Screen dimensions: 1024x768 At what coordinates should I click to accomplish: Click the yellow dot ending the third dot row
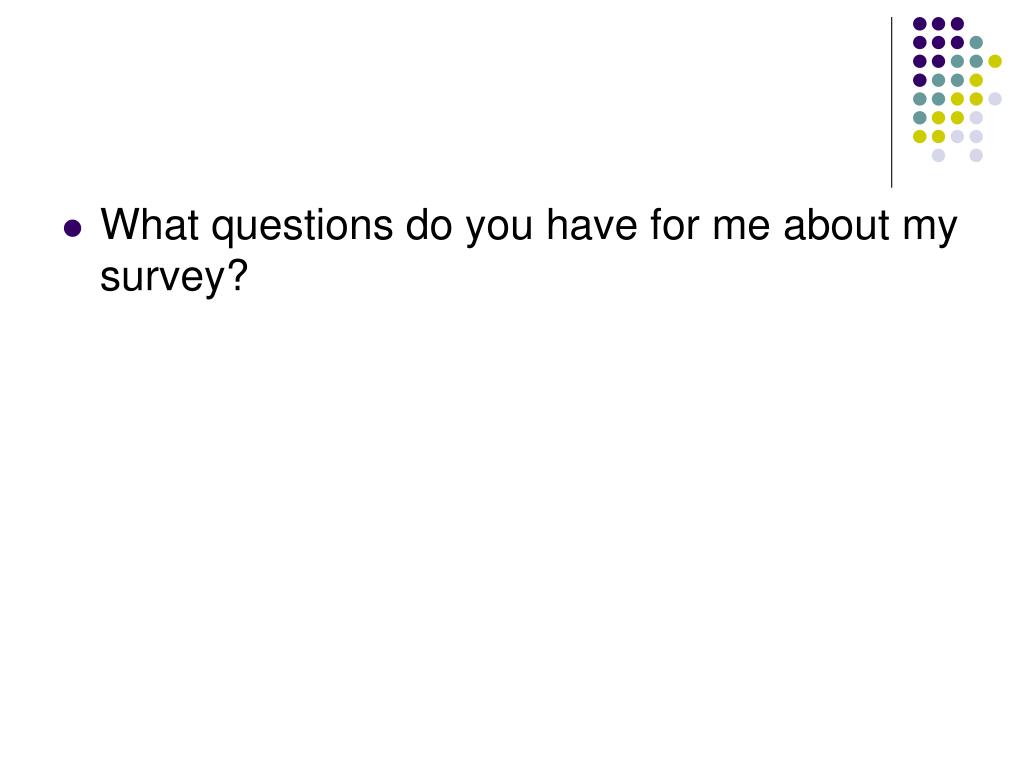point(995,61)
